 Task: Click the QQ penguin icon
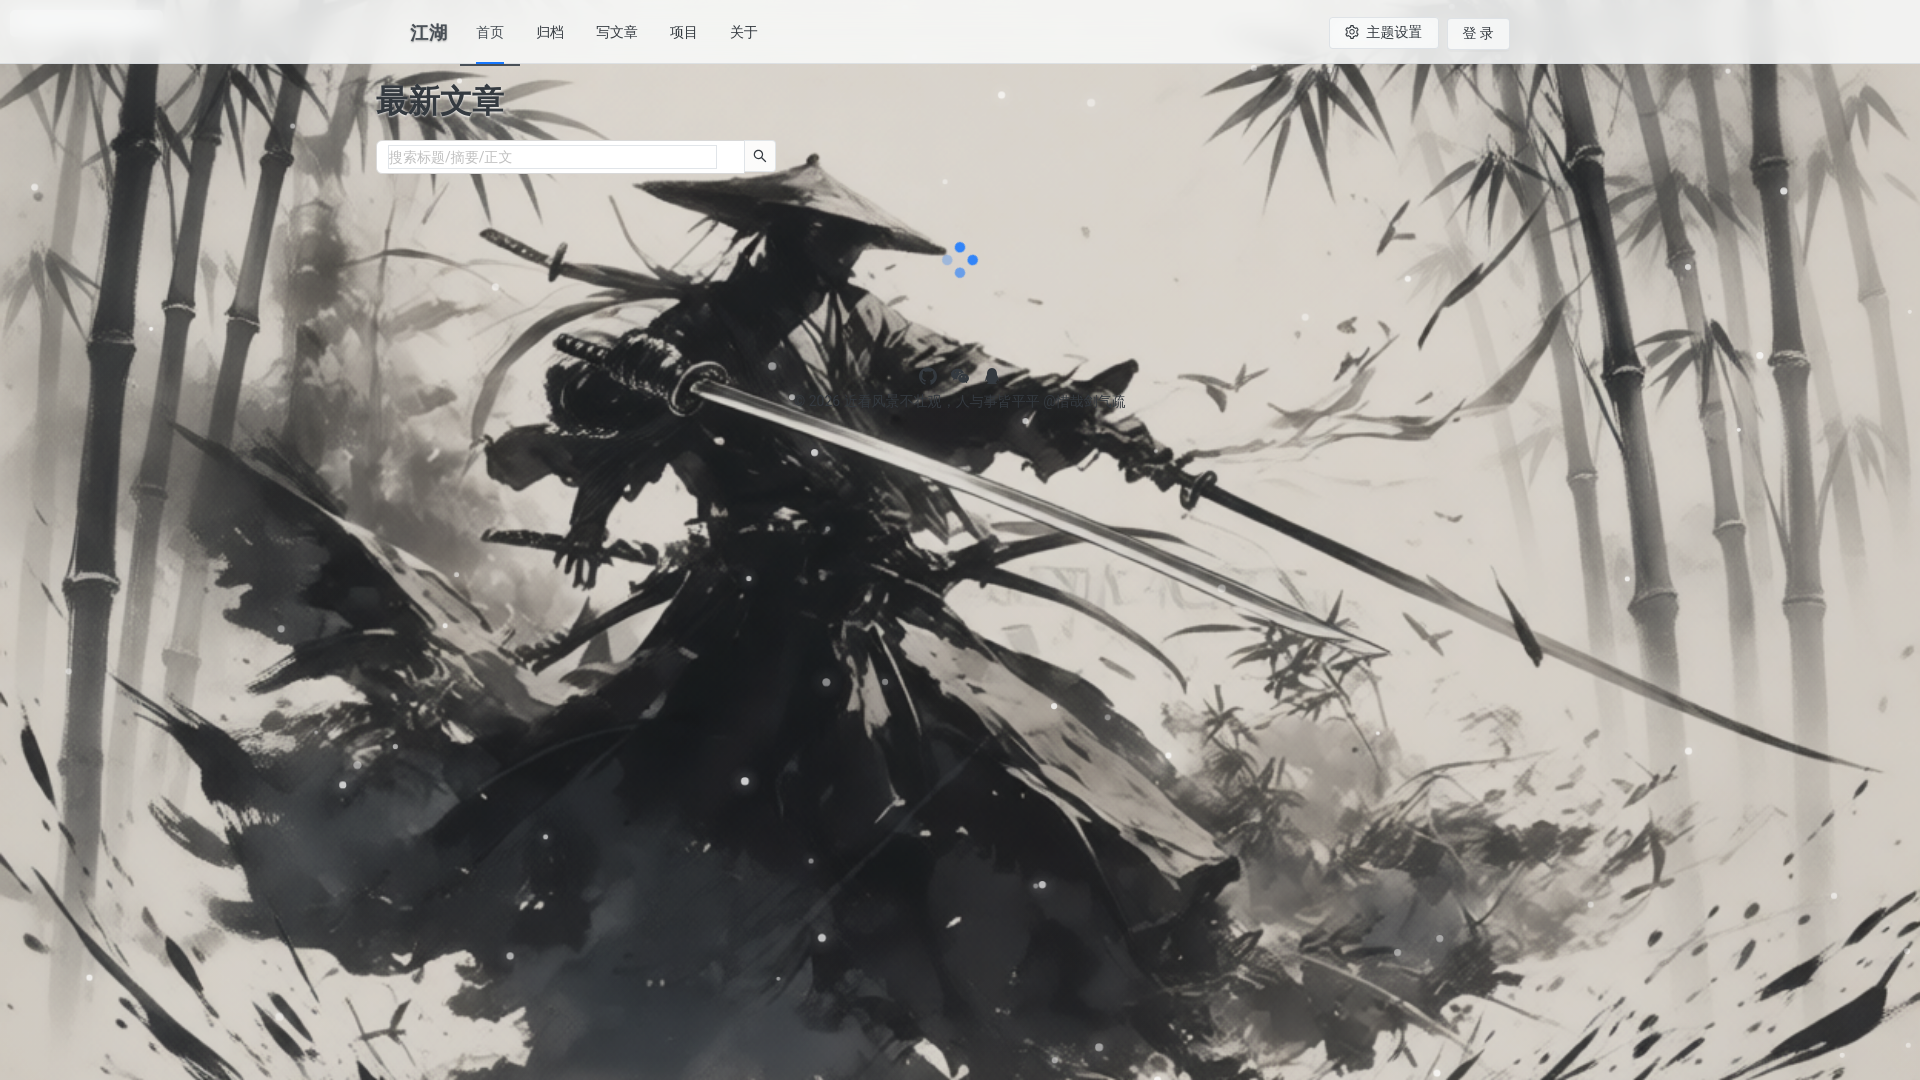991,377
